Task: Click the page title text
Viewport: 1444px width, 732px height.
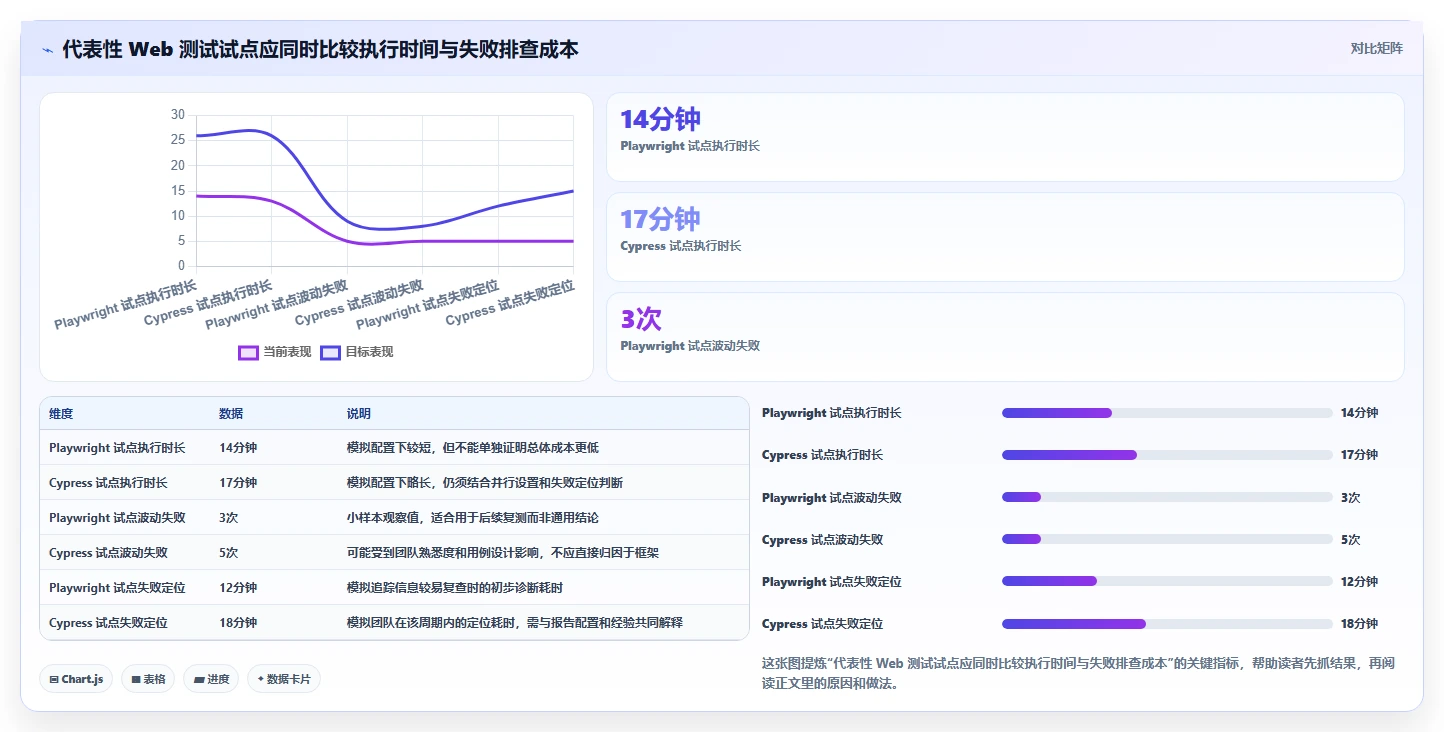Action: click(320, 49)
